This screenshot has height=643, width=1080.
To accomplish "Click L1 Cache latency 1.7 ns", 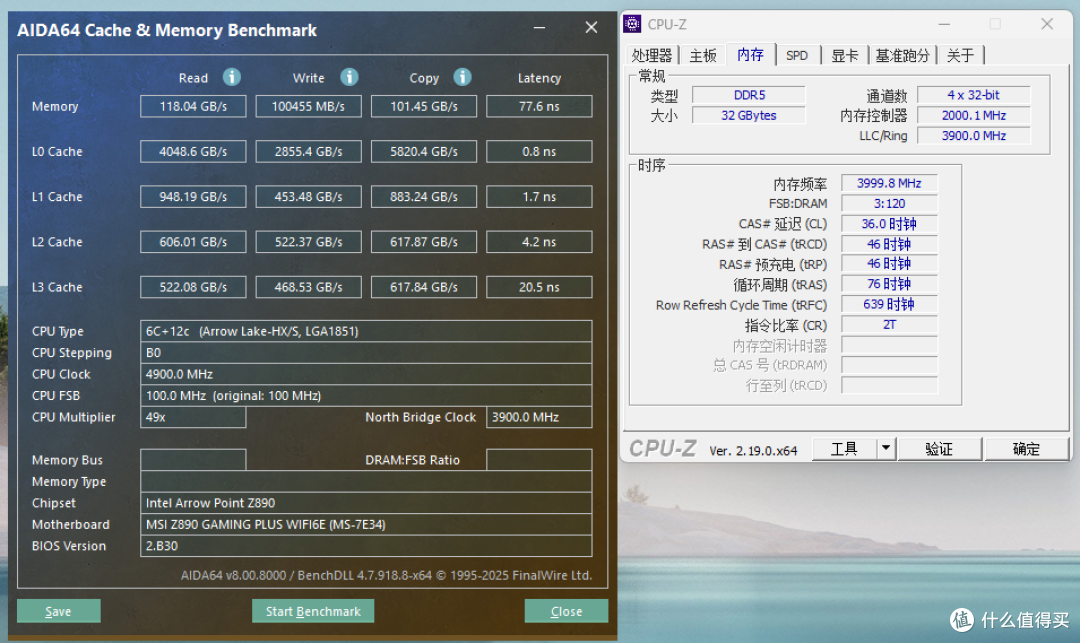I will pos(539,197).
